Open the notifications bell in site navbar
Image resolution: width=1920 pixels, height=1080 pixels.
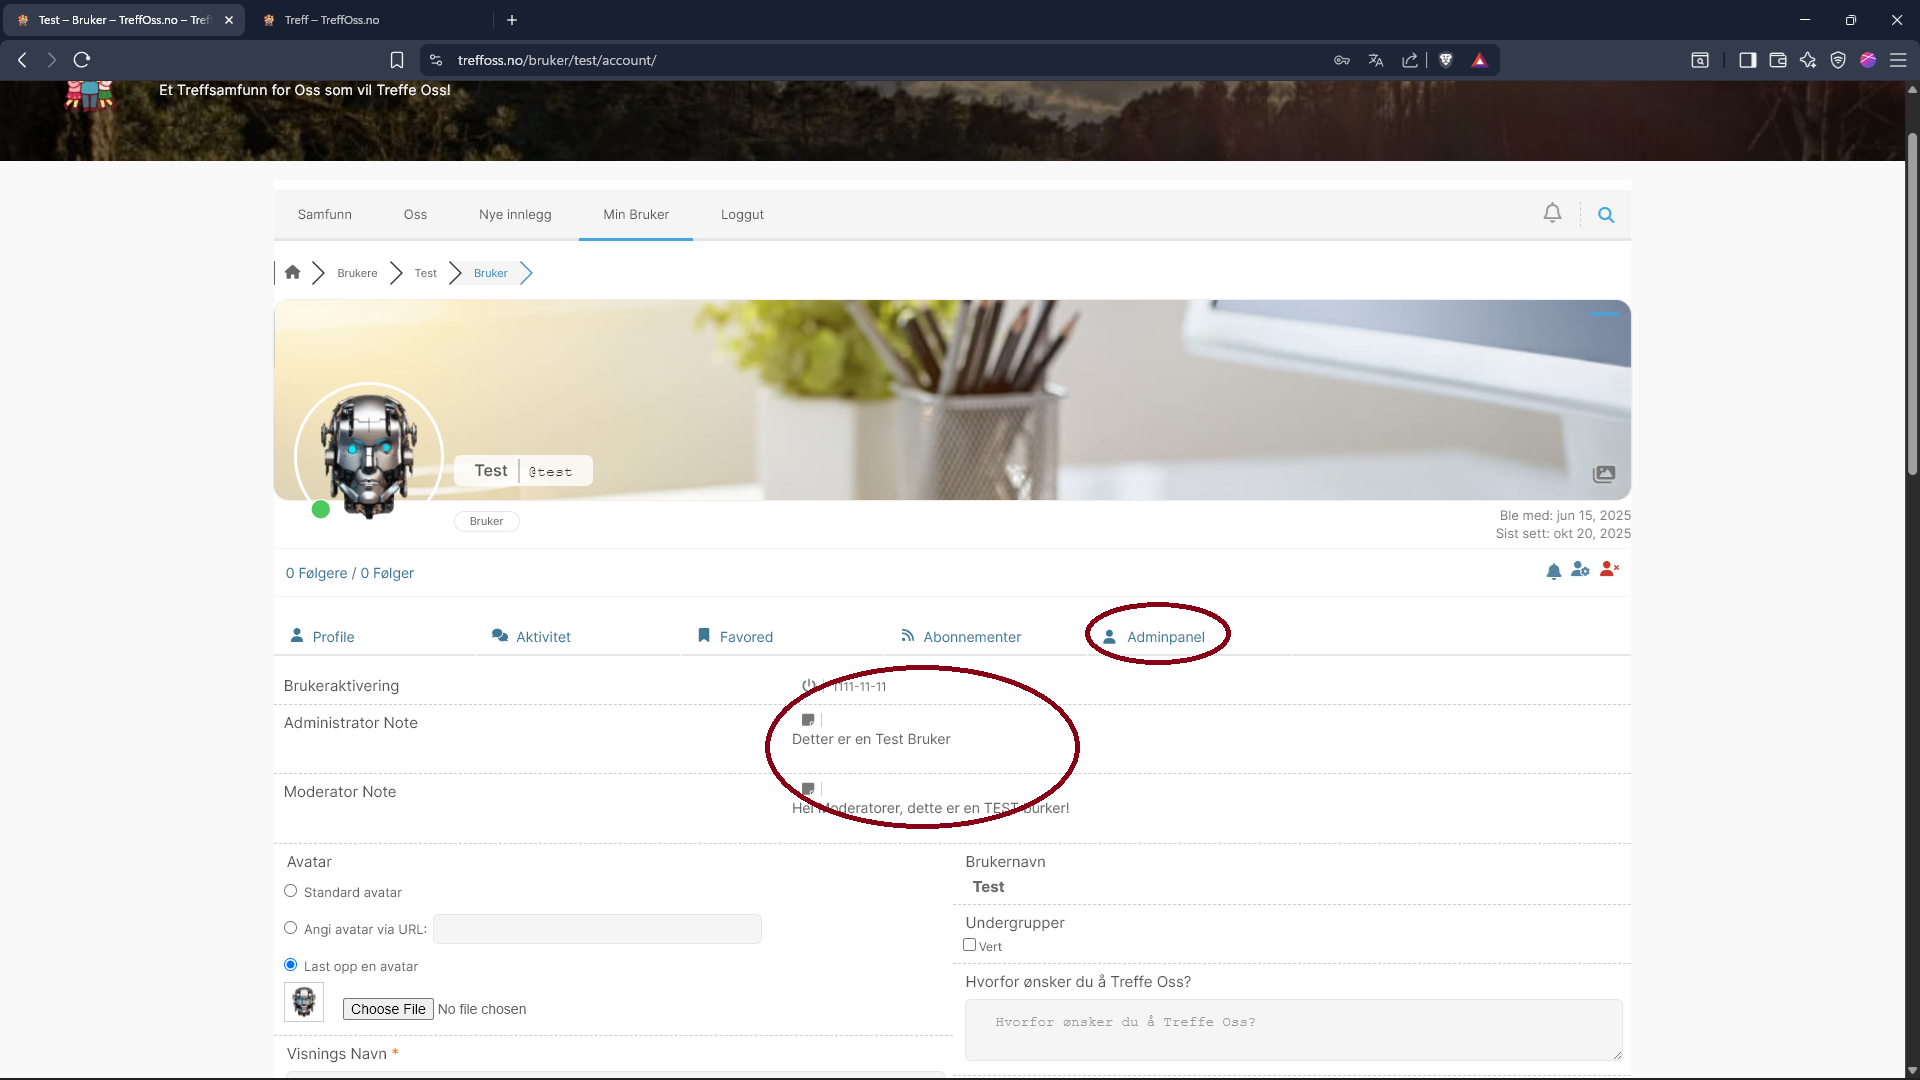click(1552, 213)
